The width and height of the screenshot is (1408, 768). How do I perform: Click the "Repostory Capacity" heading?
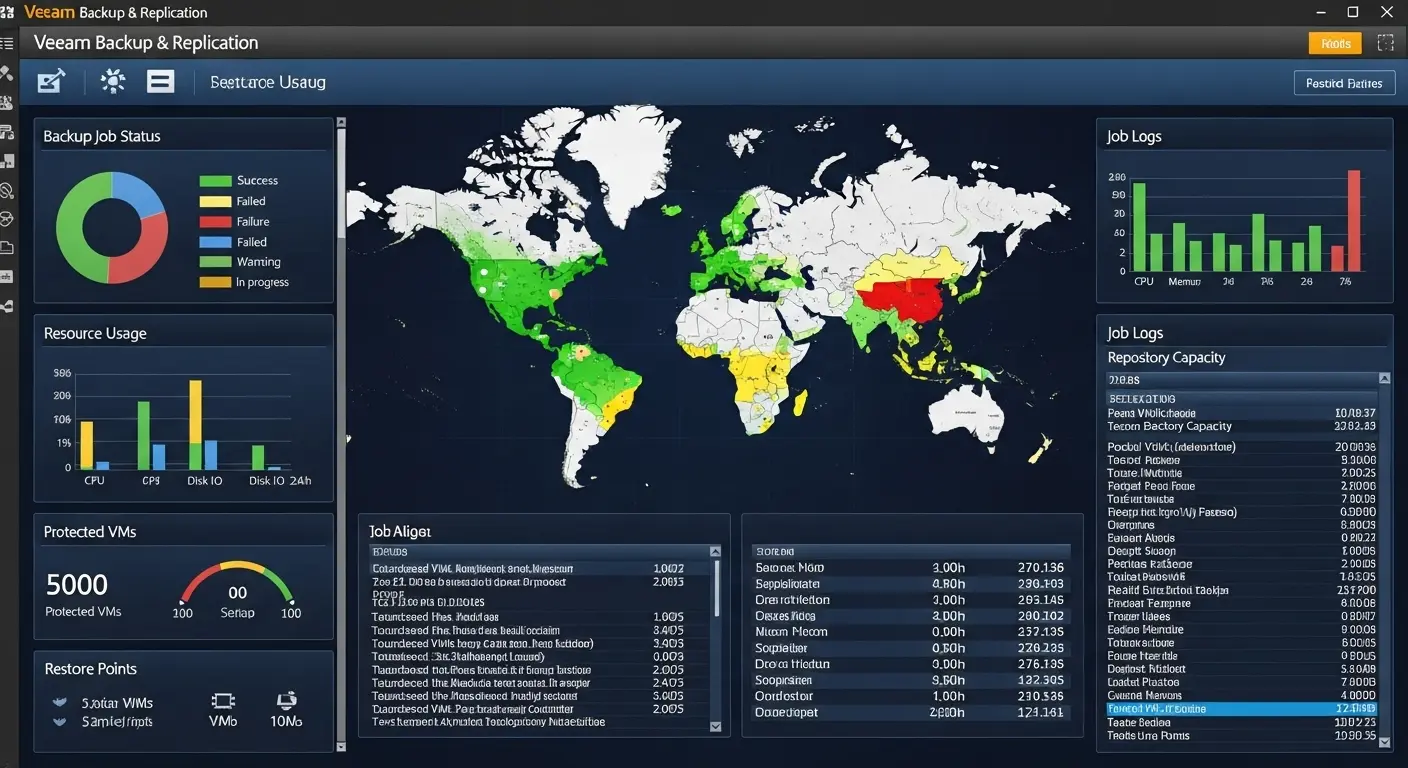(1166, 357)
